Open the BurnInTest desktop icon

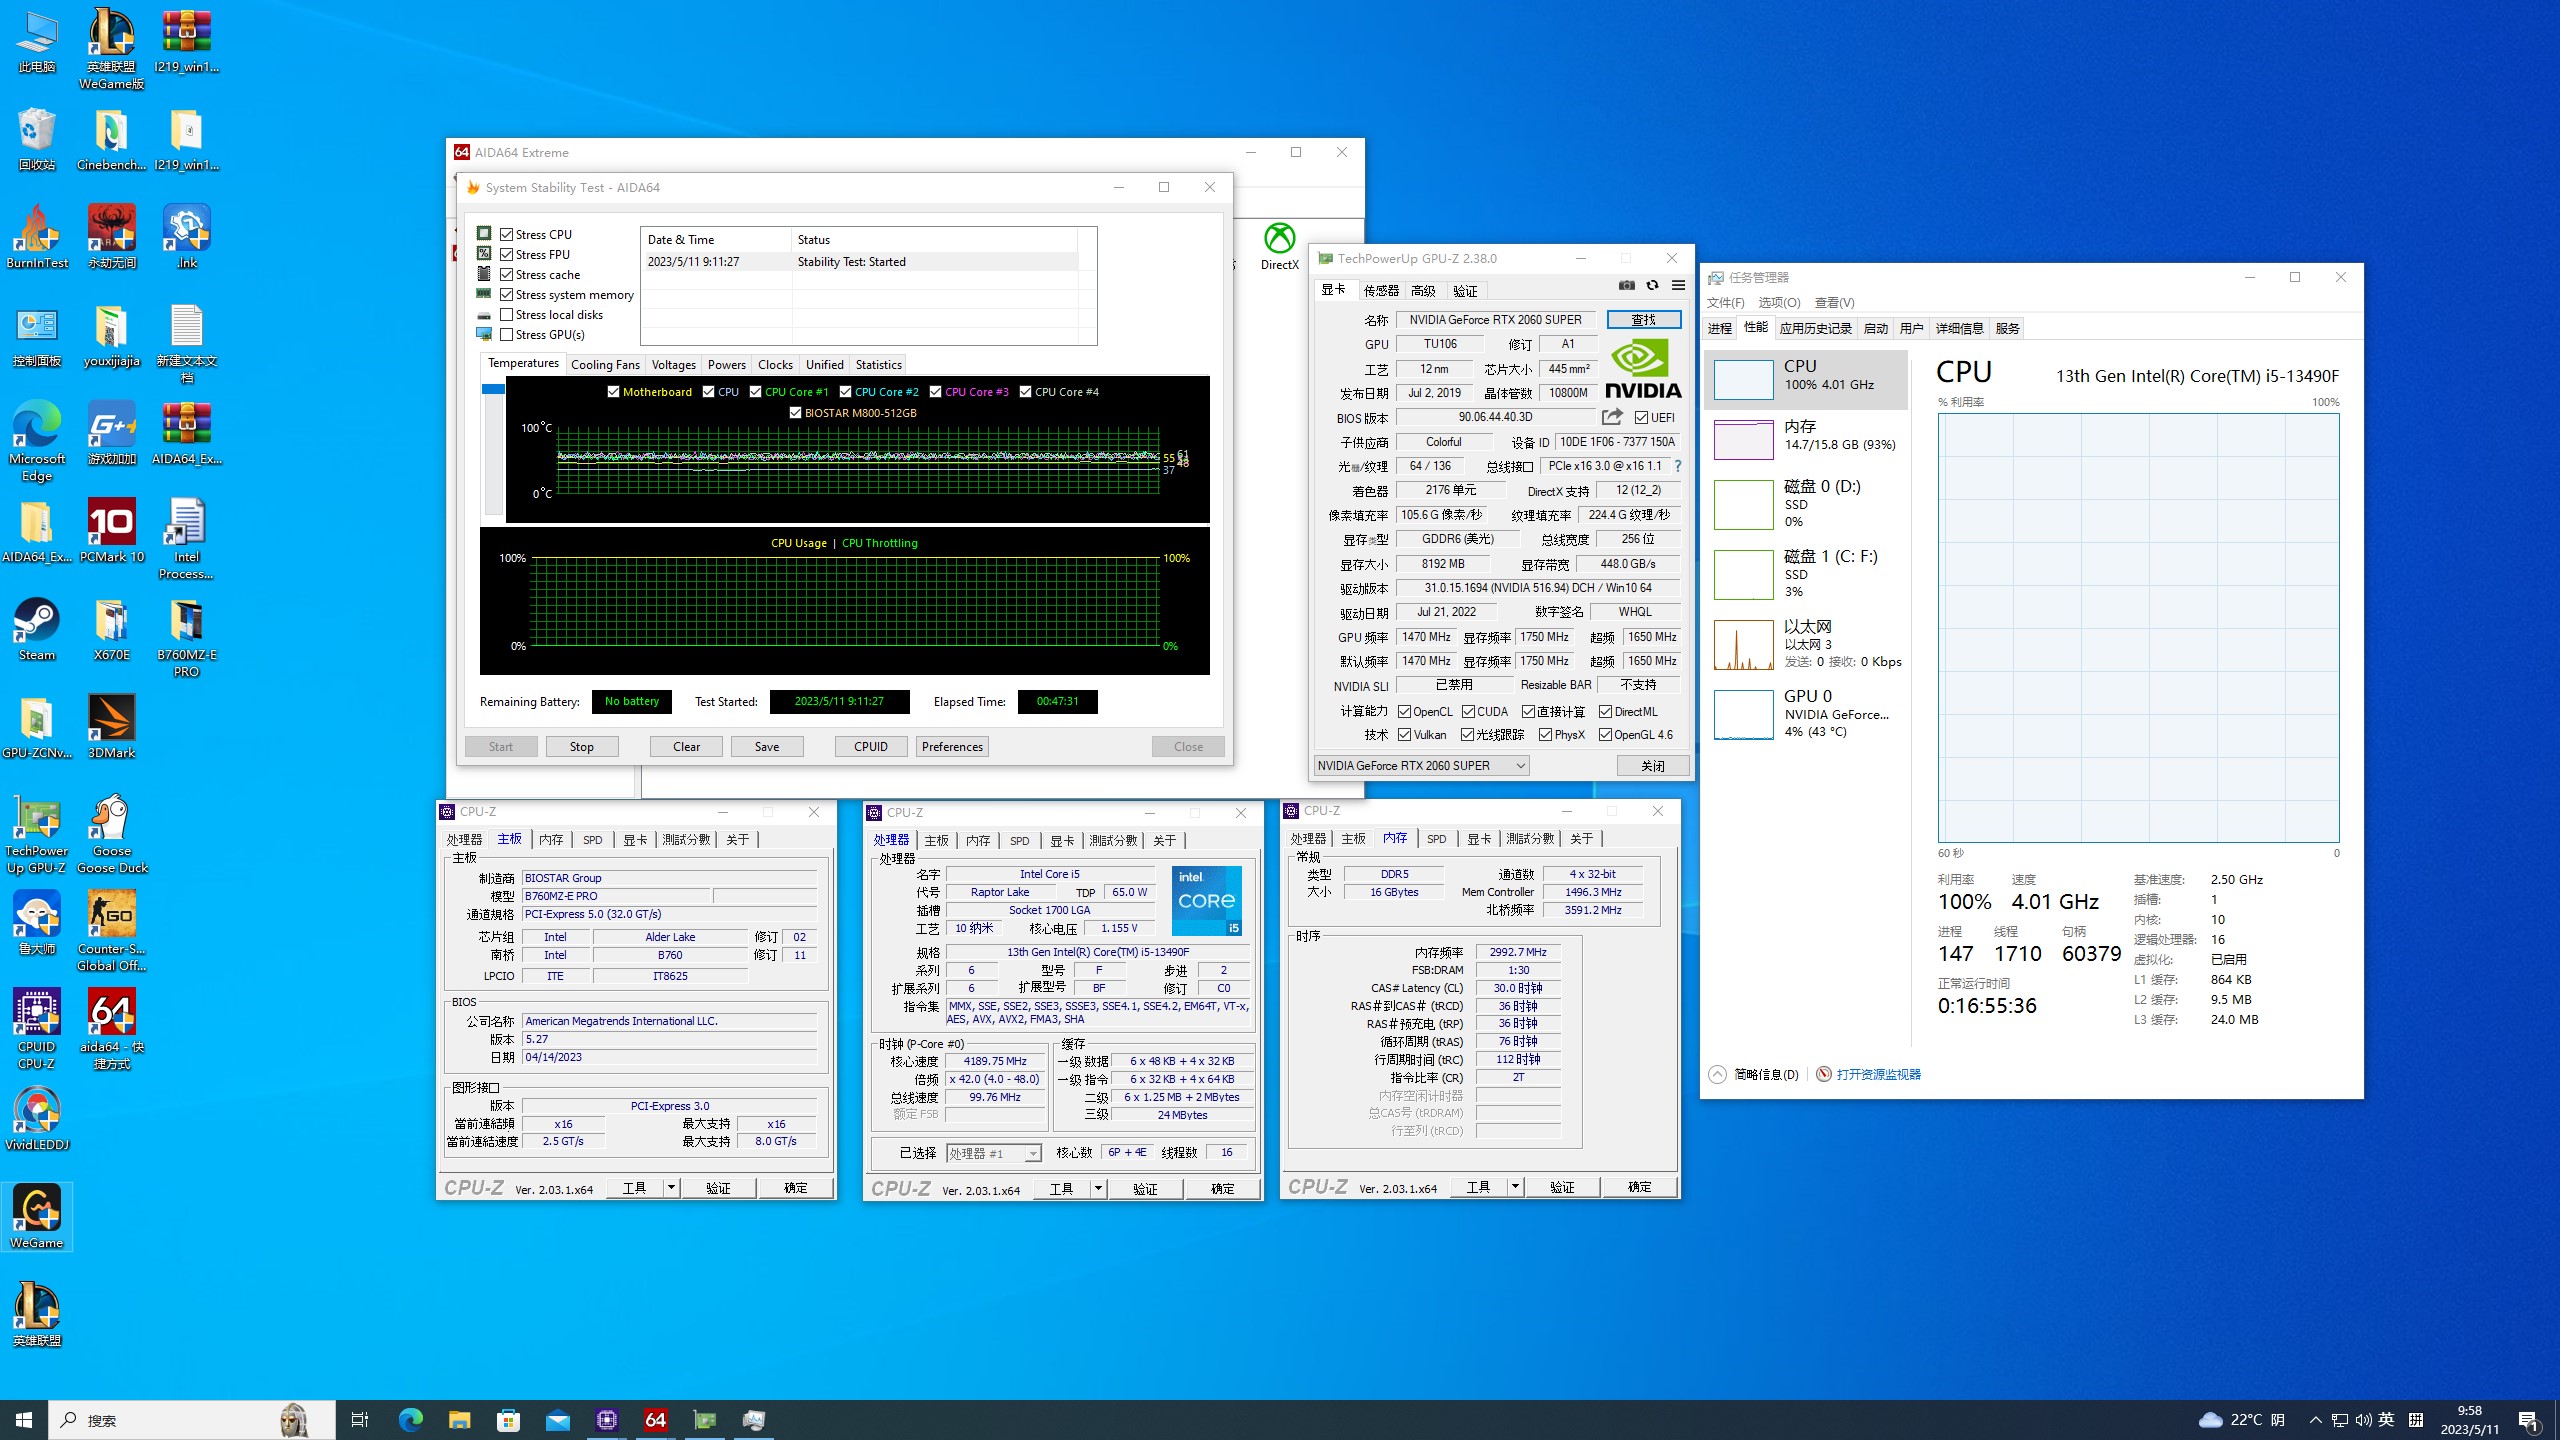point(37,237)
